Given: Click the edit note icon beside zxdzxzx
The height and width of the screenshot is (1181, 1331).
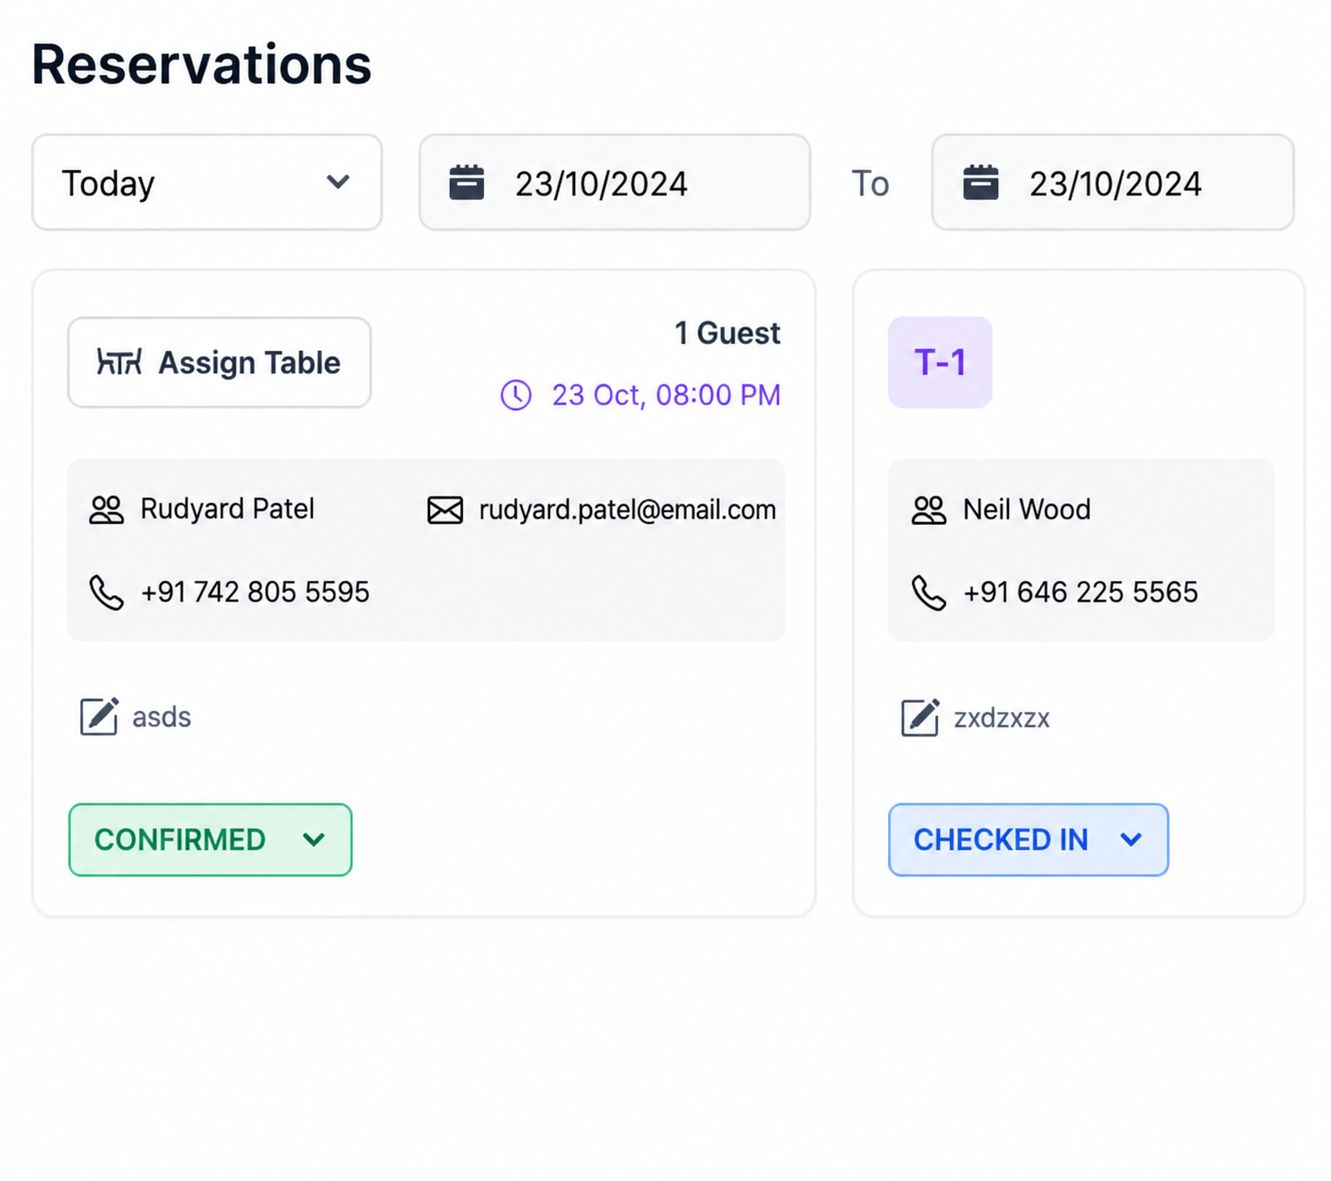Looking at the screenshot, I should click(920, 717).
